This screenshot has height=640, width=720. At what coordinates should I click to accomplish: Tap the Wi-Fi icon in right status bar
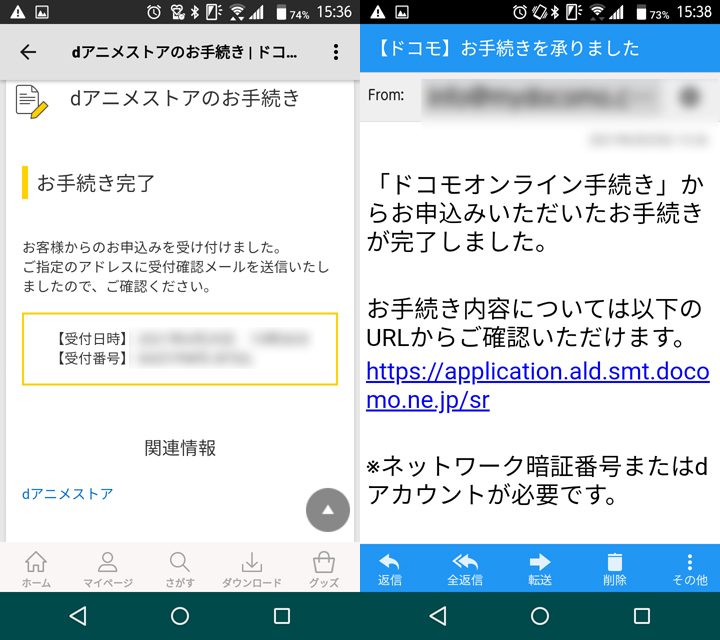[x=597, y=12]
